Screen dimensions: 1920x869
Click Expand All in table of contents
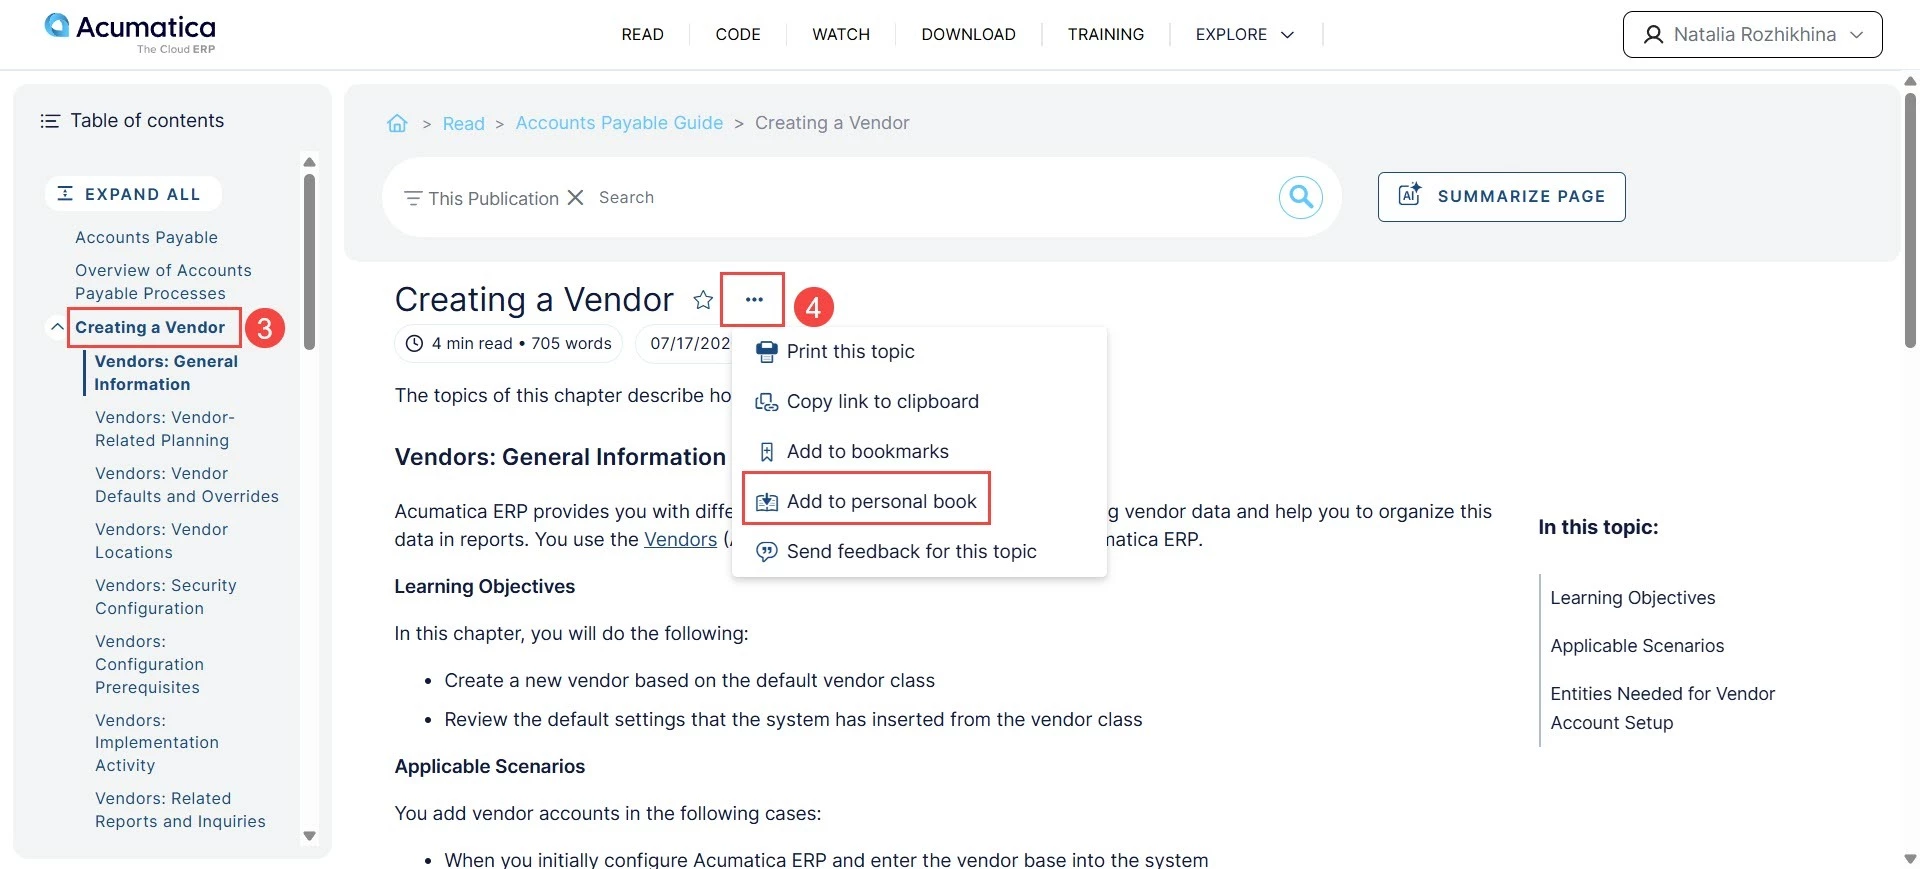[x=133, y=194]
